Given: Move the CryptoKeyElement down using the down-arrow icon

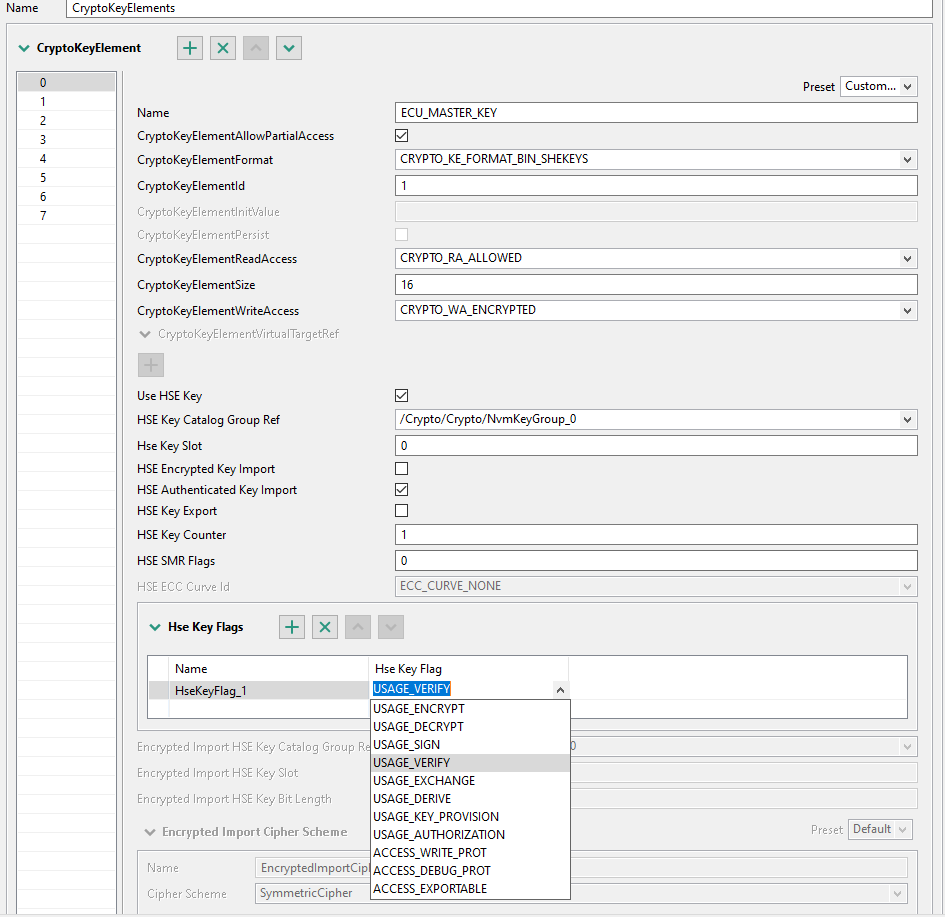Looking at the screenshot, I should pos(288,47).
